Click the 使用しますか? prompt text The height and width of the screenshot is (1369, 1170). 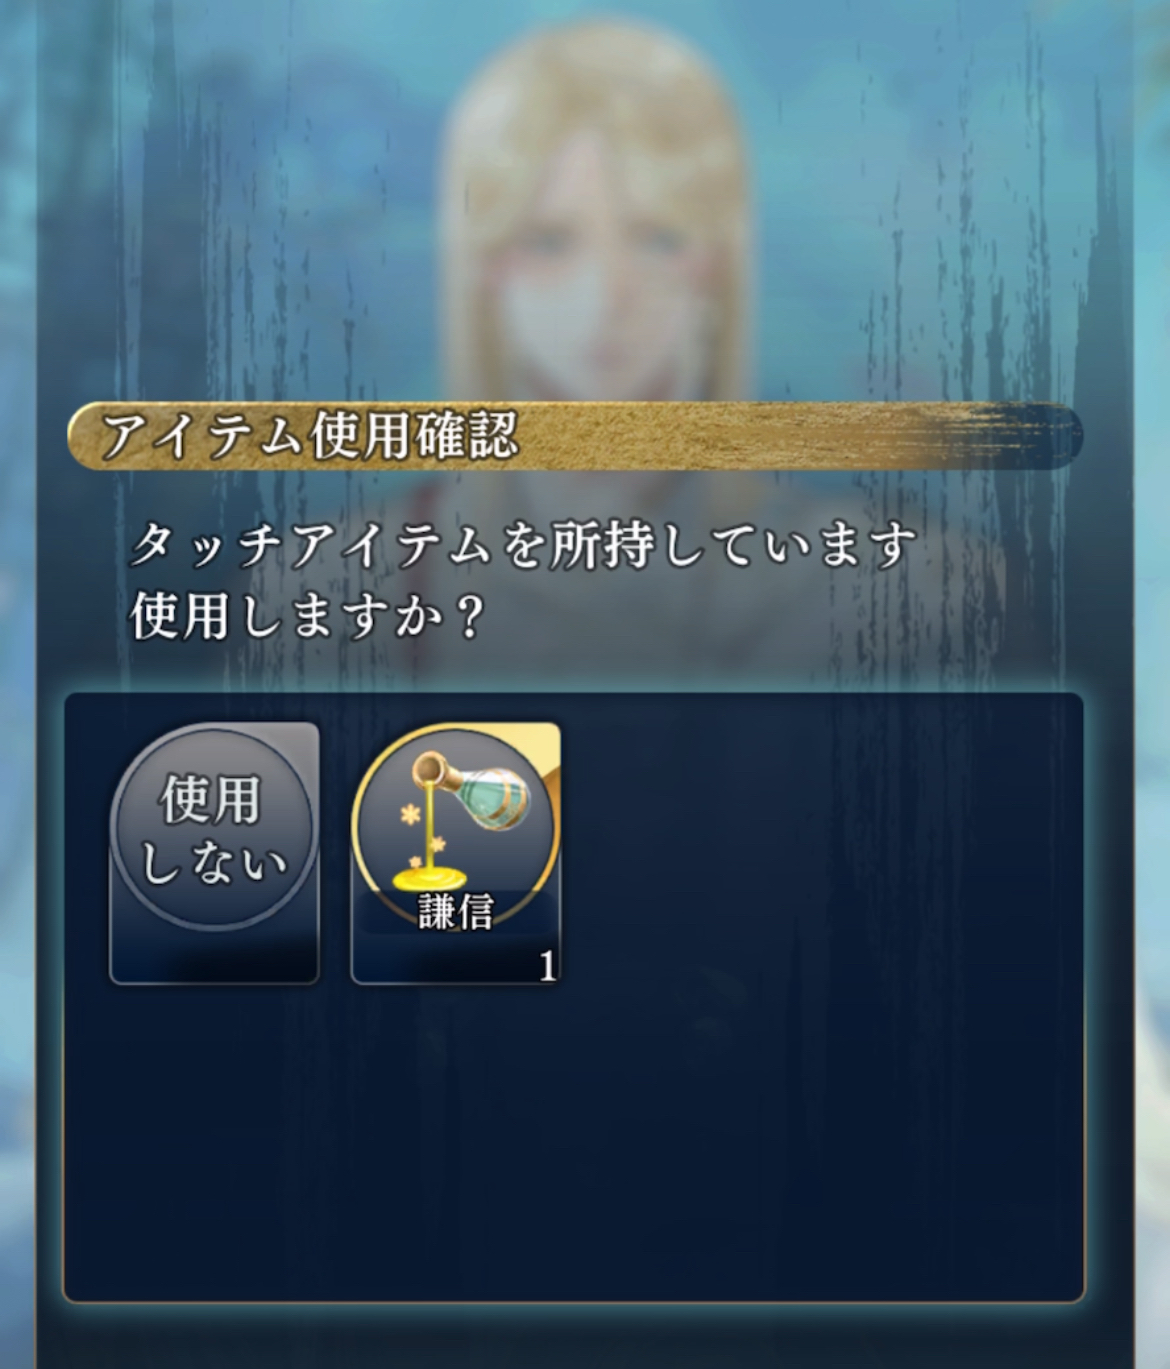click(x=308, y=618)
